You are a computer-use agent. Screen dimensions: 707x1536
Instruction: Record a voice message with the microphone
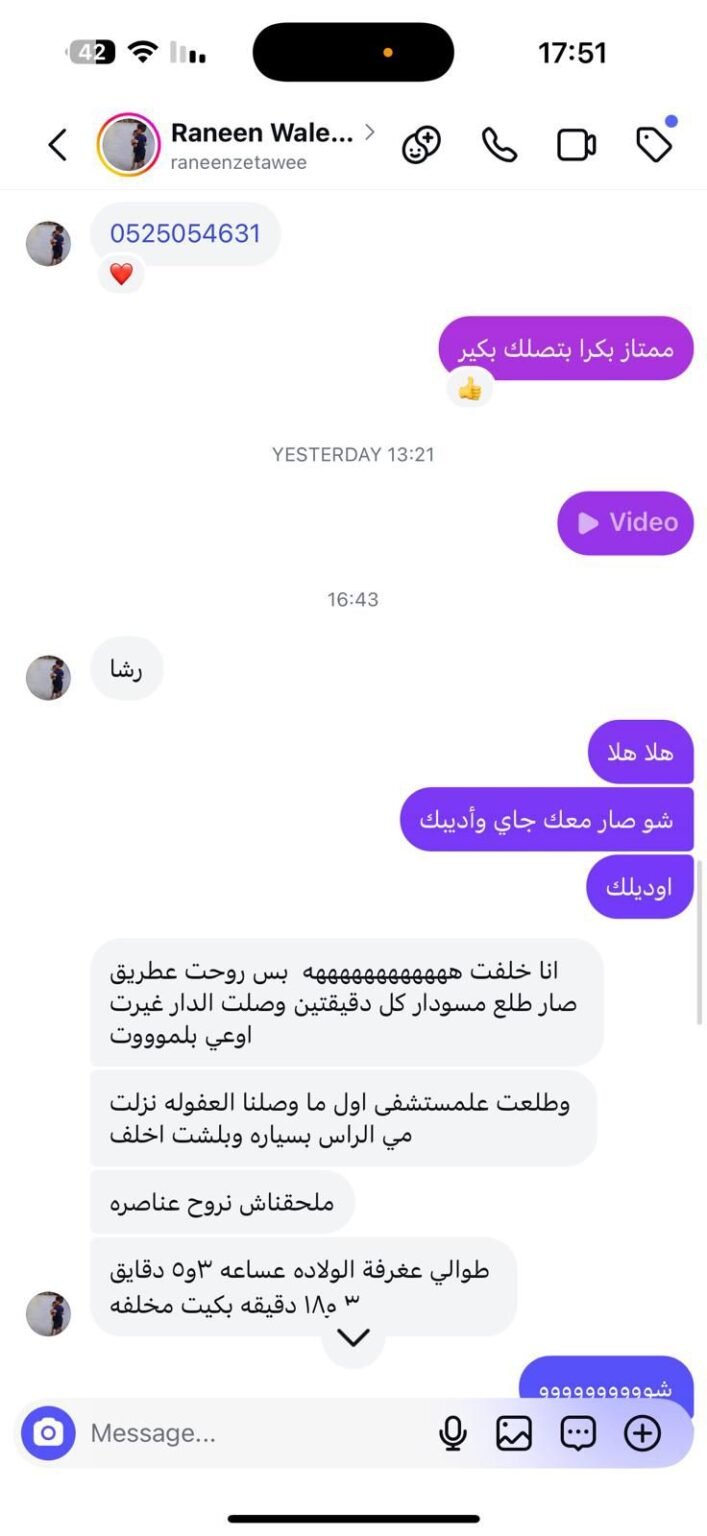[x=453, y=1433]
